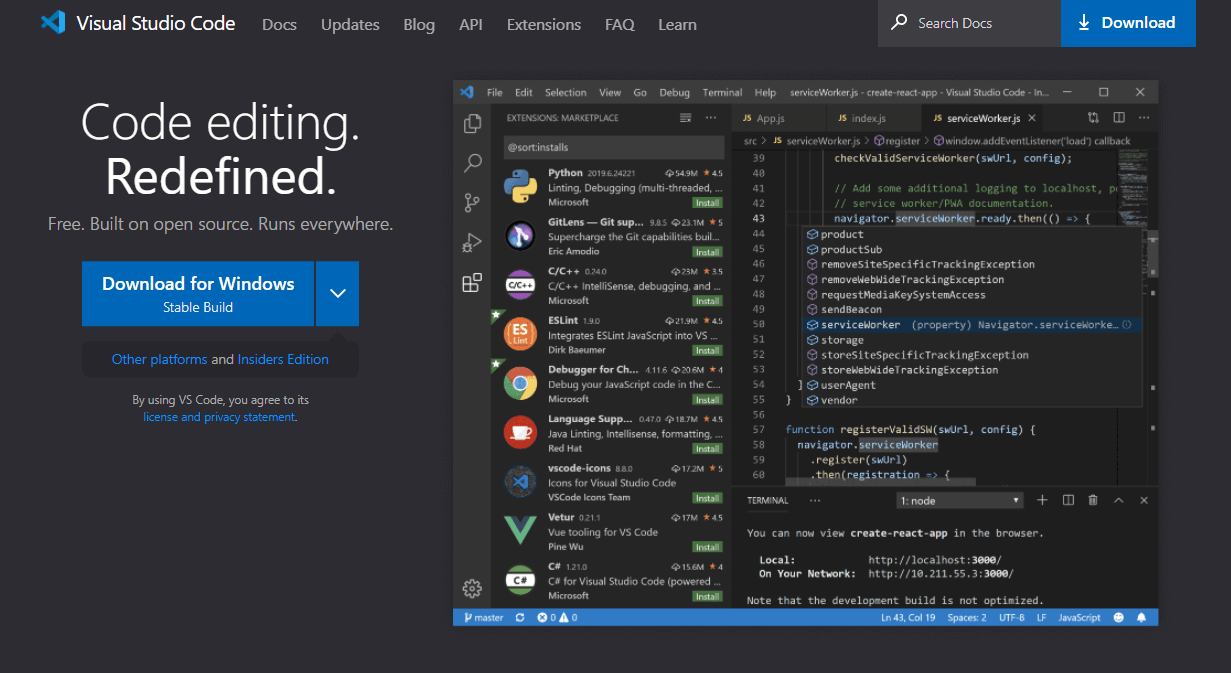Install the Python extension
Screen dimensions: 1231x673
click(708, 203)
